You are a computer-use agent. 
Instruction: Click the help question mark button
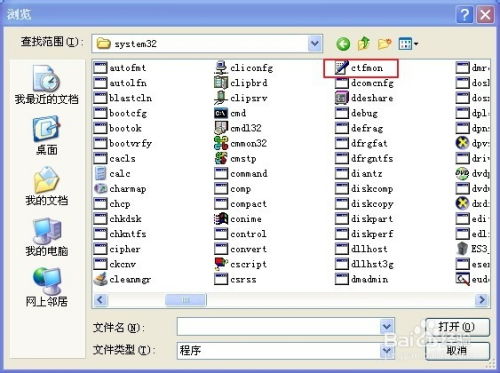pos(464,15)
